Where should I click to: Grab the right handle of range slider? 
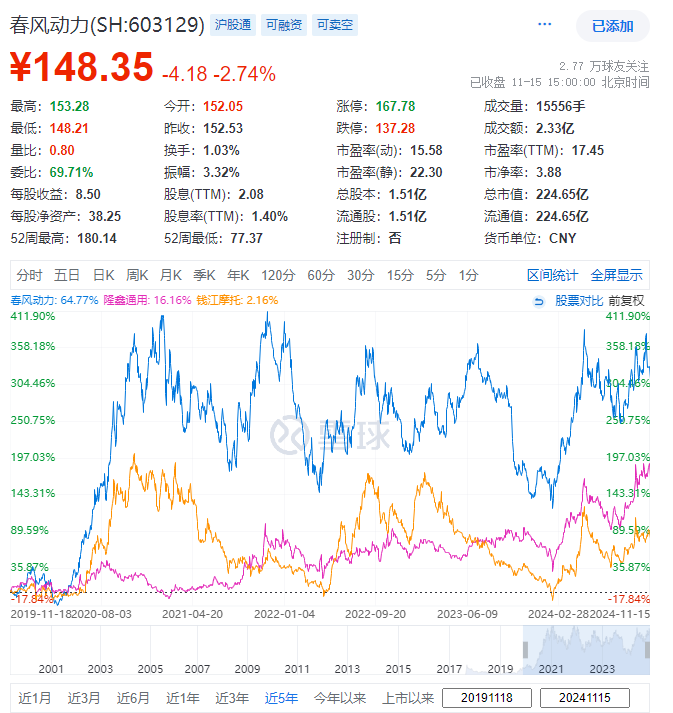pos(647,650)
